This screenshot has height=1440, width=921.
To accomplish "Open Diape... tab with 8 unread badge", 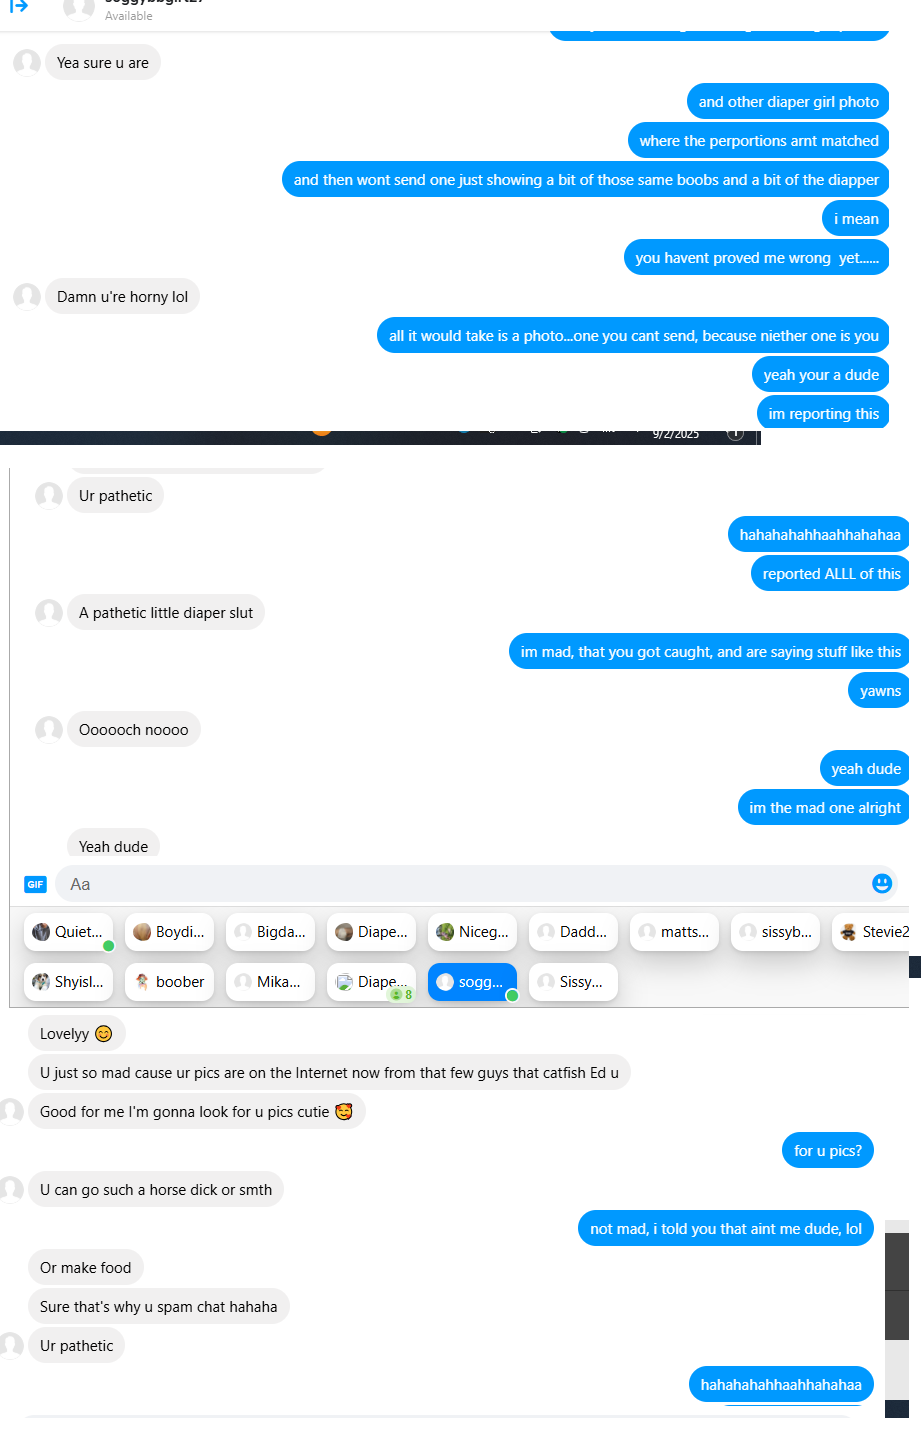I will click(x=371, y=982).
